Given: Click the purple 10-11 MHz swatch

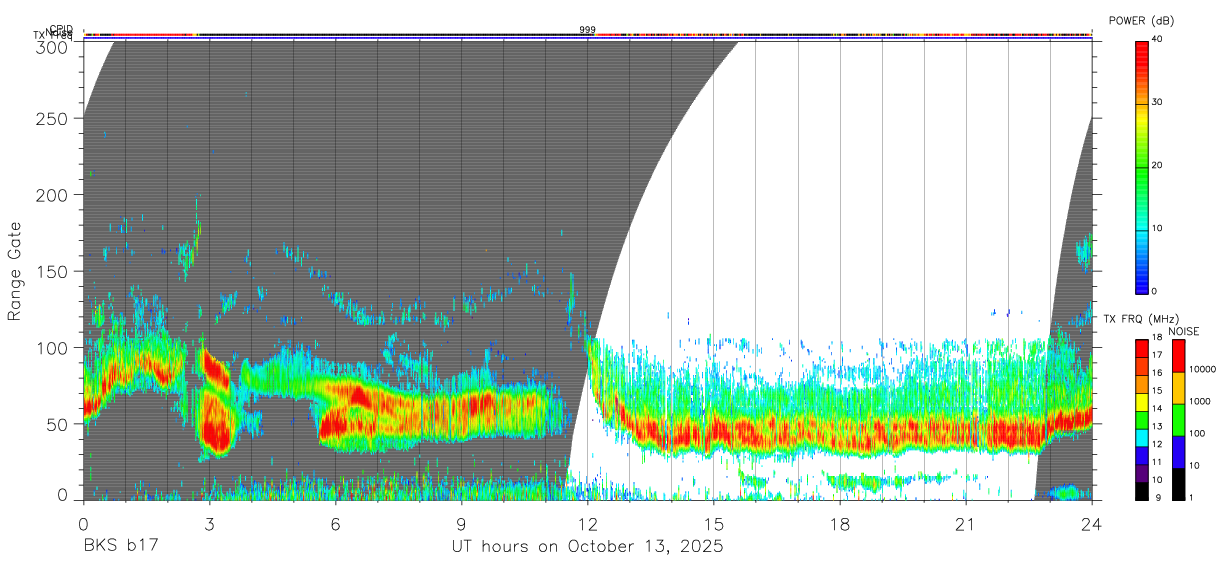Looking at the screenshot, I should [x=1141, y=473].
